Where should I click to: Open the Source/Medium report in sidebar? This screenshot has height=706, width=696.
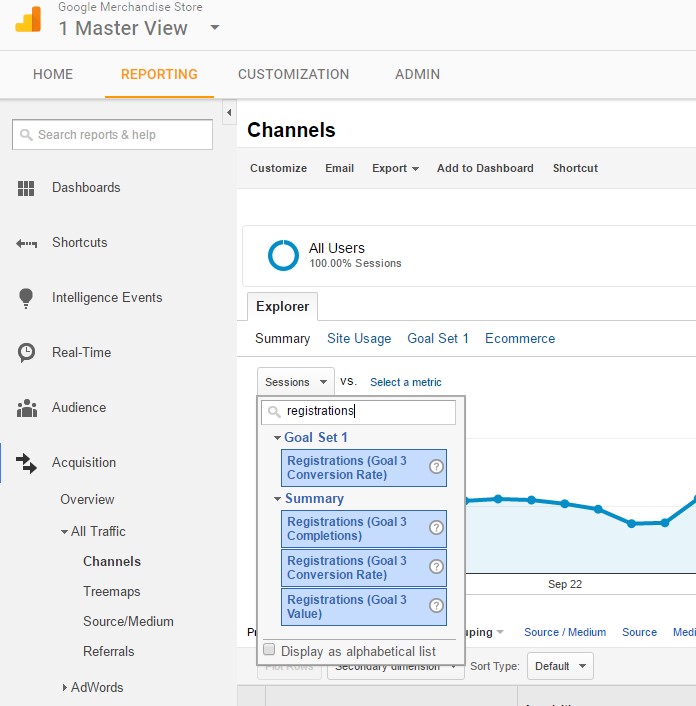[x=128, y=621]
